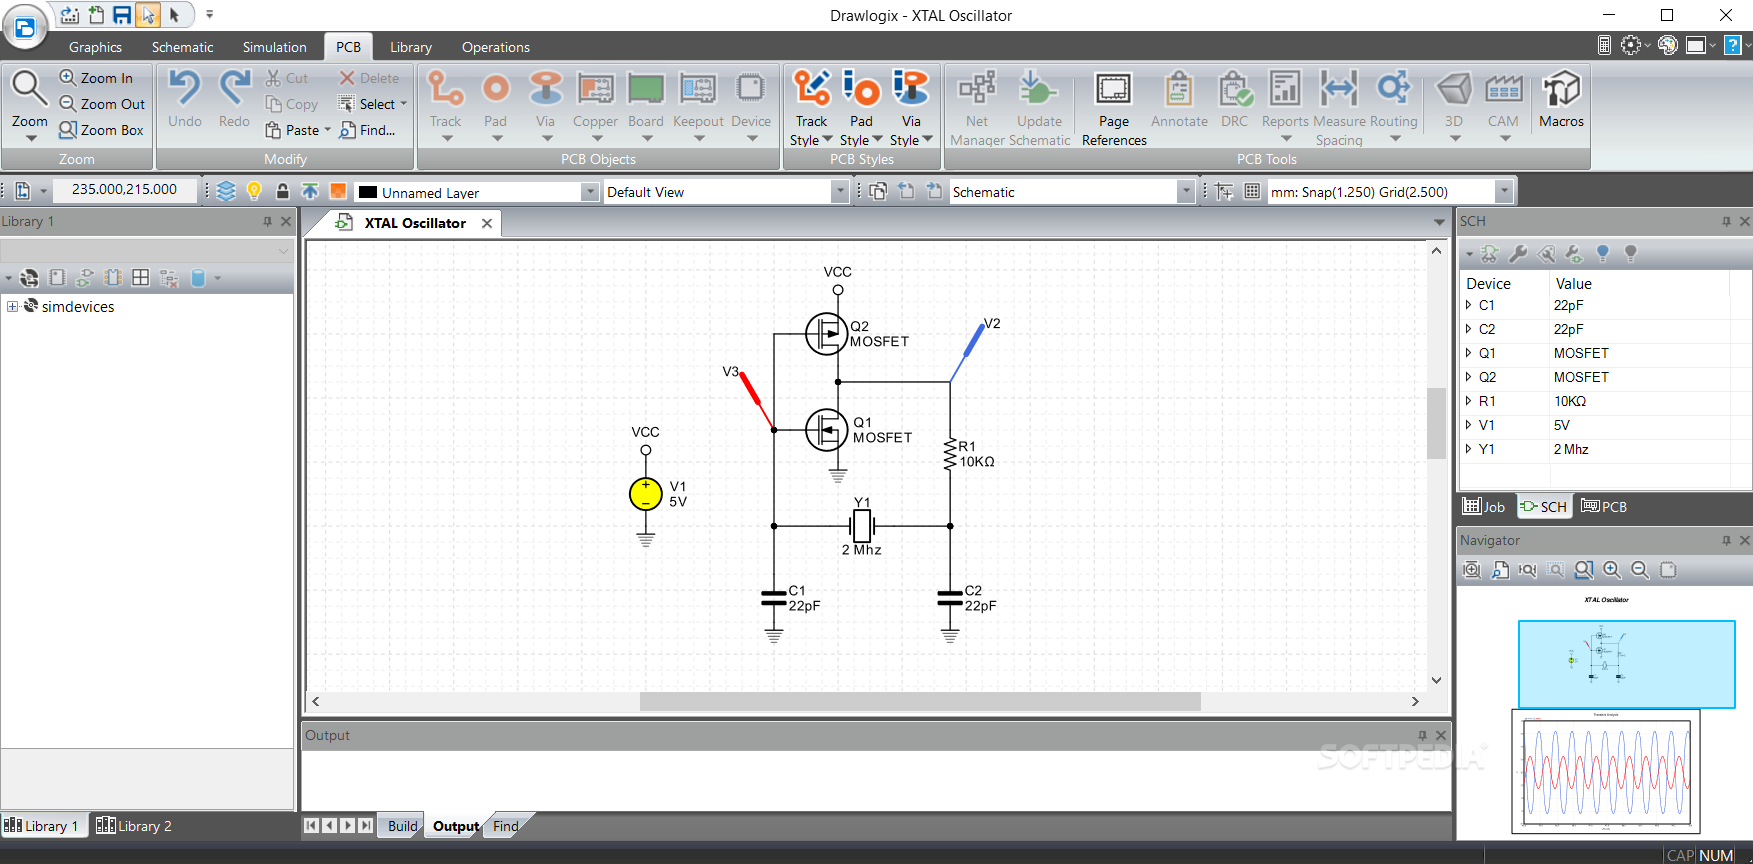Toggle the yellow lightbulb highlight icon

click(254, 191)
